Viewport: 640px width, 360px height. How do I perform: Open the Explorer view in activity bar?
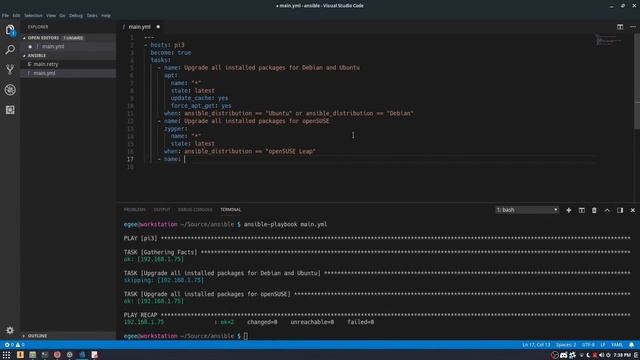point(10,30)
